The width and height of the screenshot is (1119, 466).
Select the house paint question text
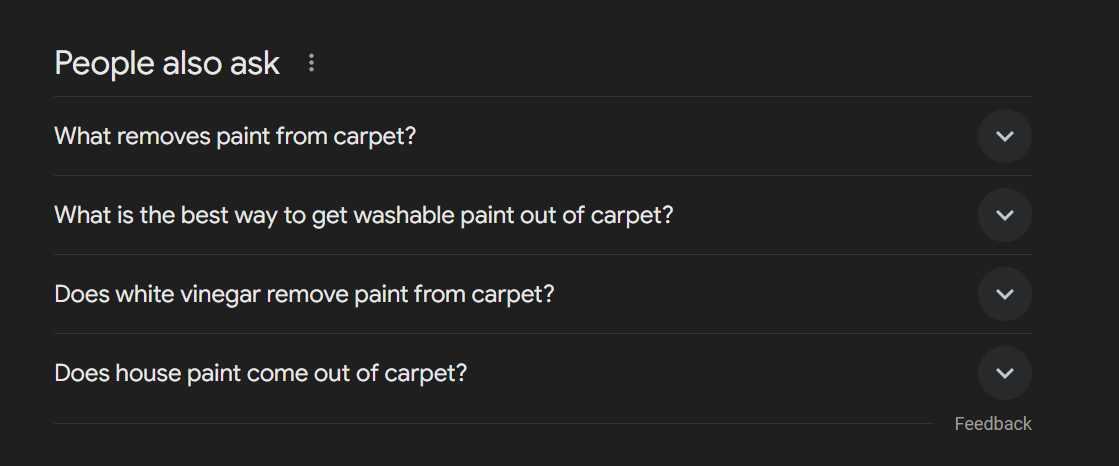coord(261,373)
